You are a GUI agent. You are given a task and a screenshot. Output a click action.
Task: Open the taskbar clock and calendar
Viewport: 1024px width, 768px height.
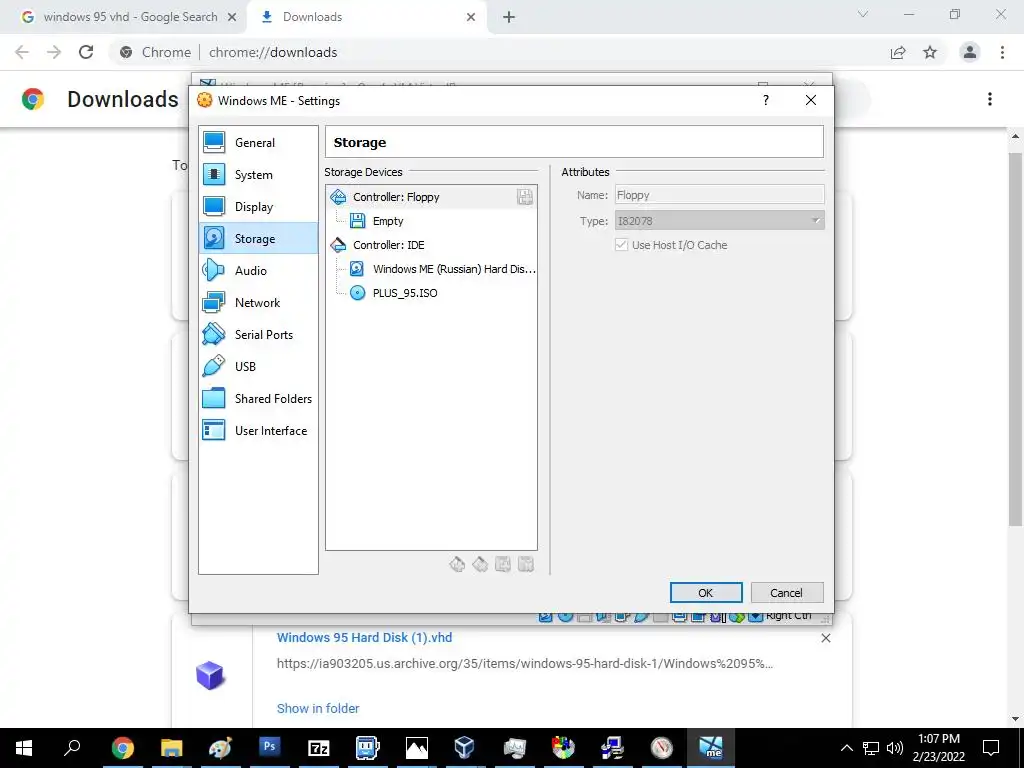pyautogui.click(x=939, y=748)
